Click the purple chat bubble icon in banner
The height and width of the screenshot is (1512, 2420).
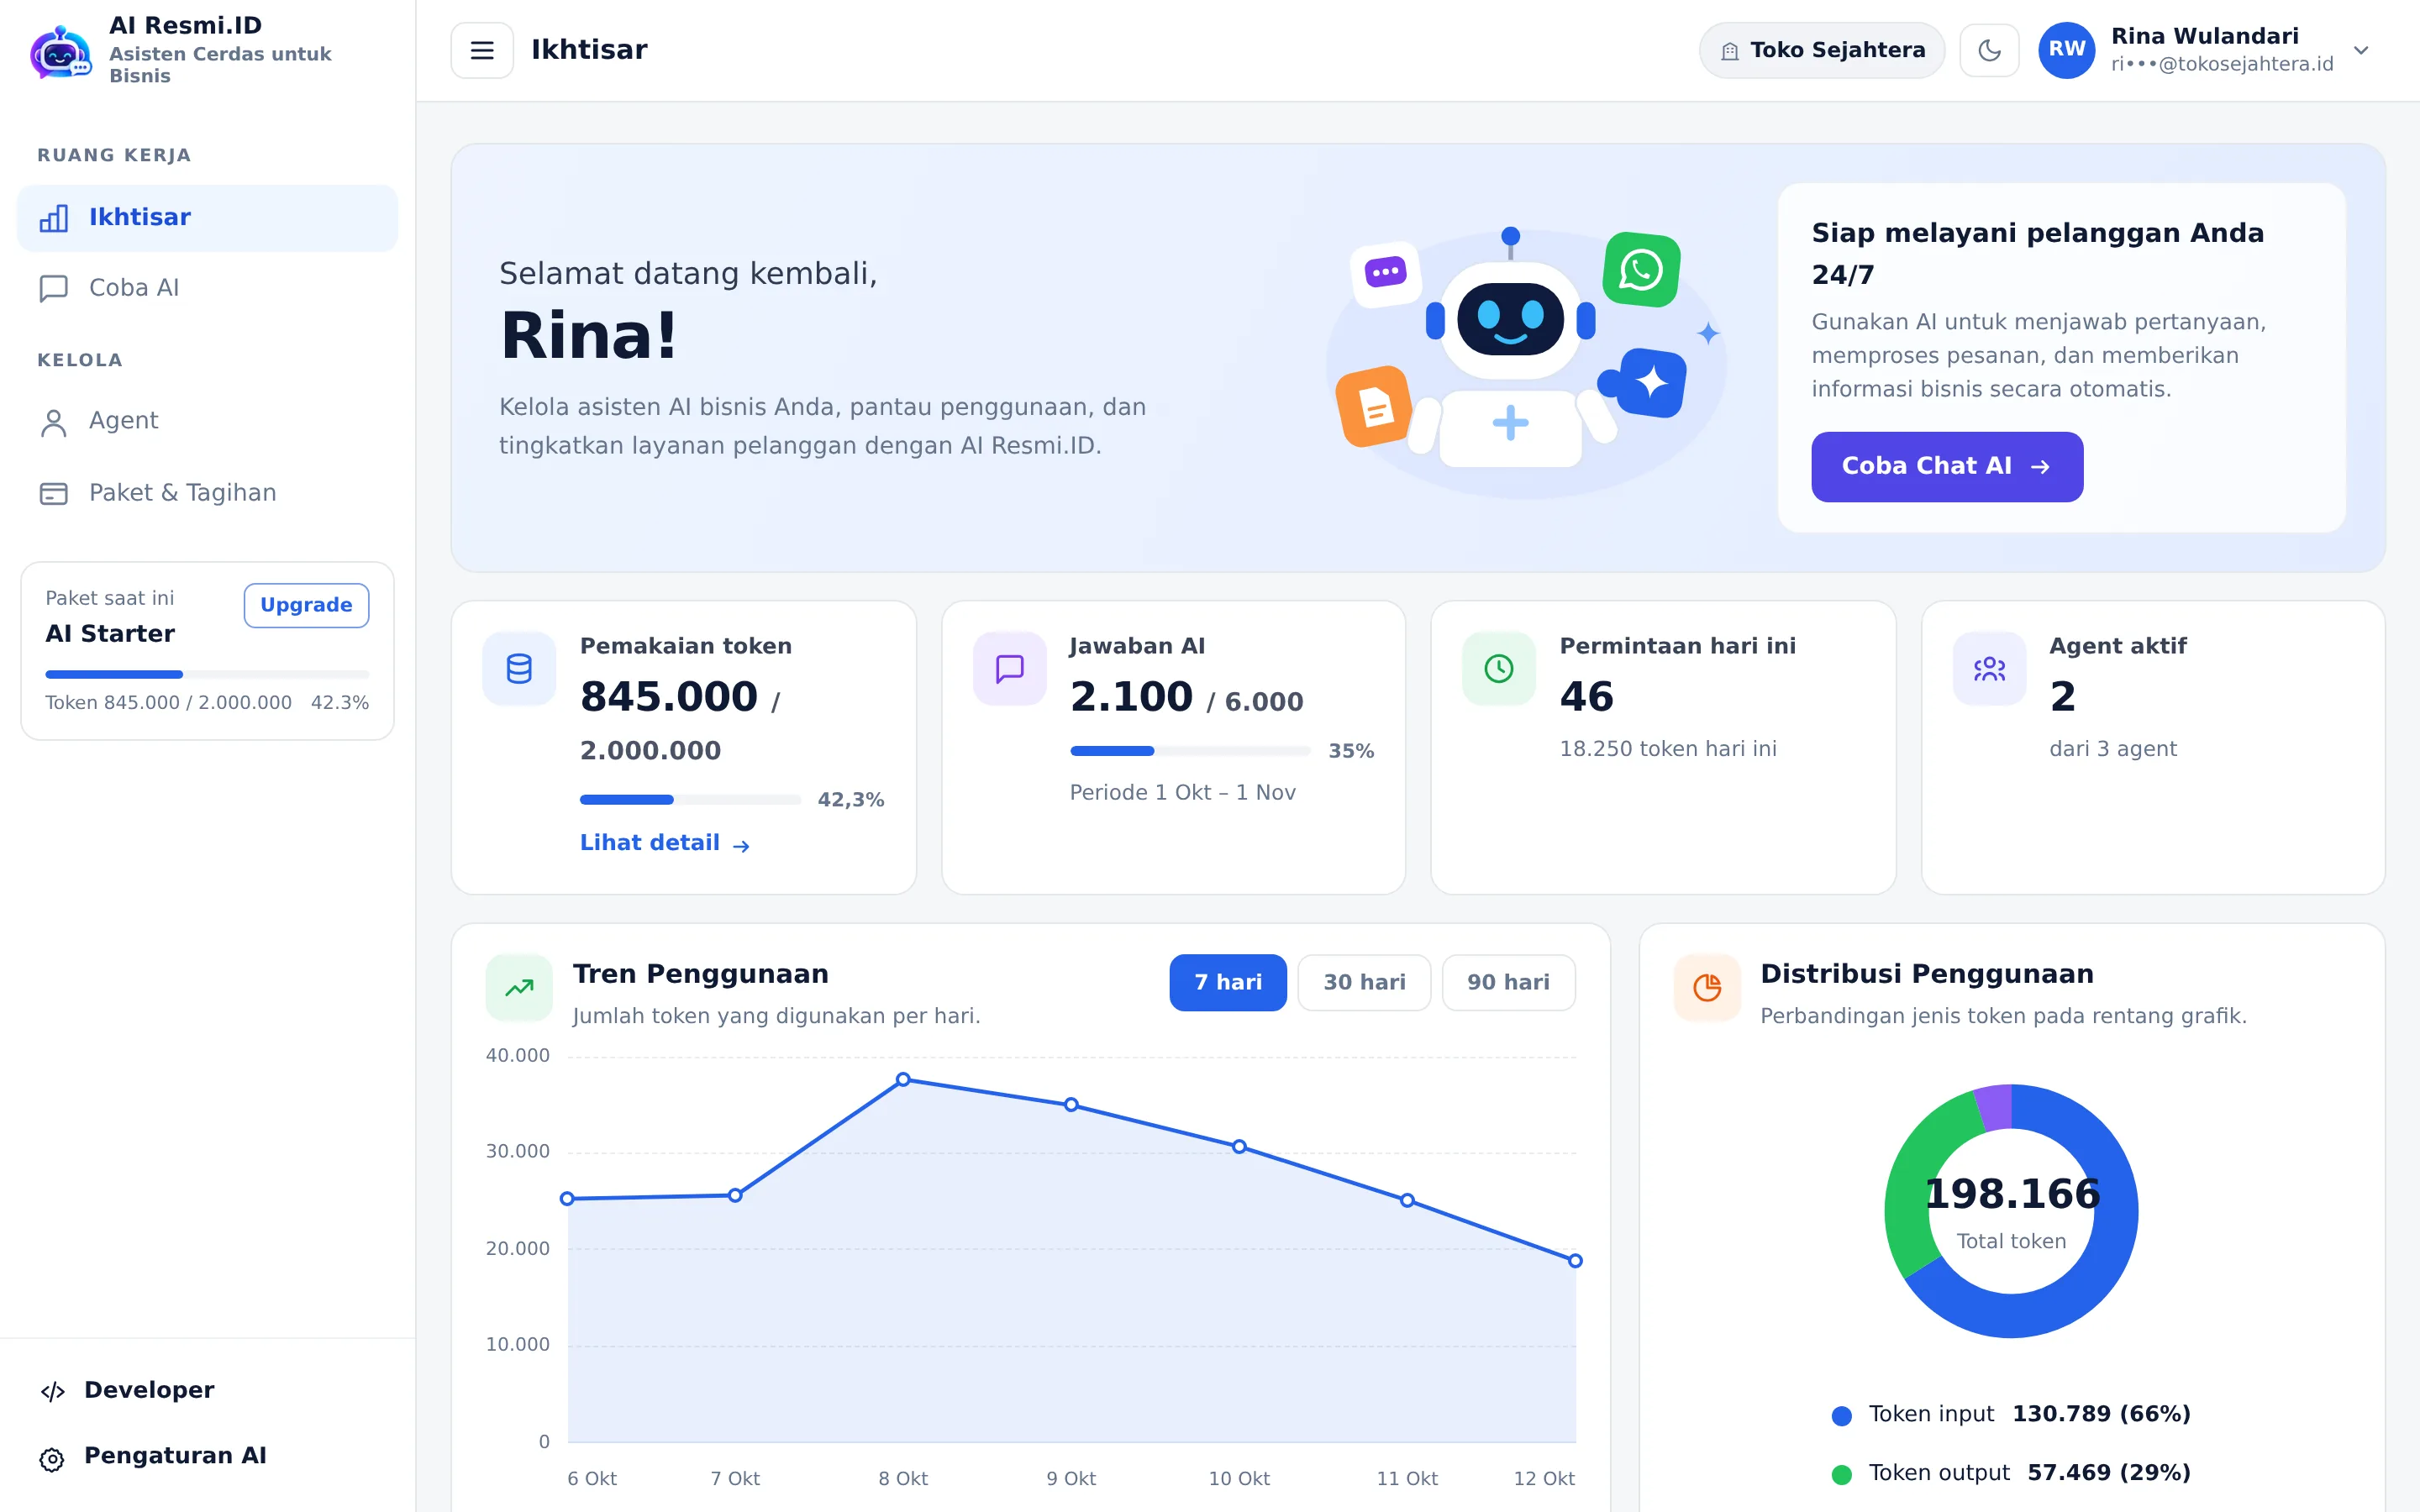[x=1385, y=273]
